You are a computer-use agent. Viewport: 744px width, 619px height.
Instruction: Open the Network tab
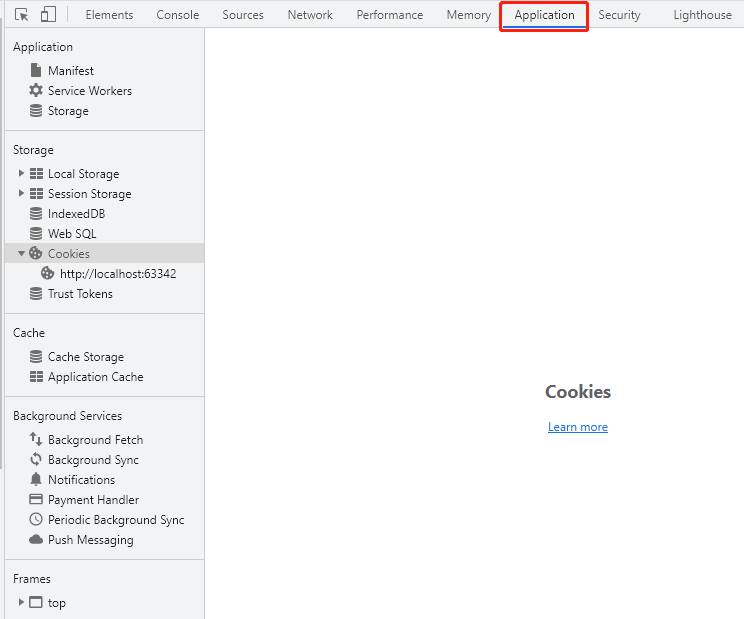click(310, 15)
